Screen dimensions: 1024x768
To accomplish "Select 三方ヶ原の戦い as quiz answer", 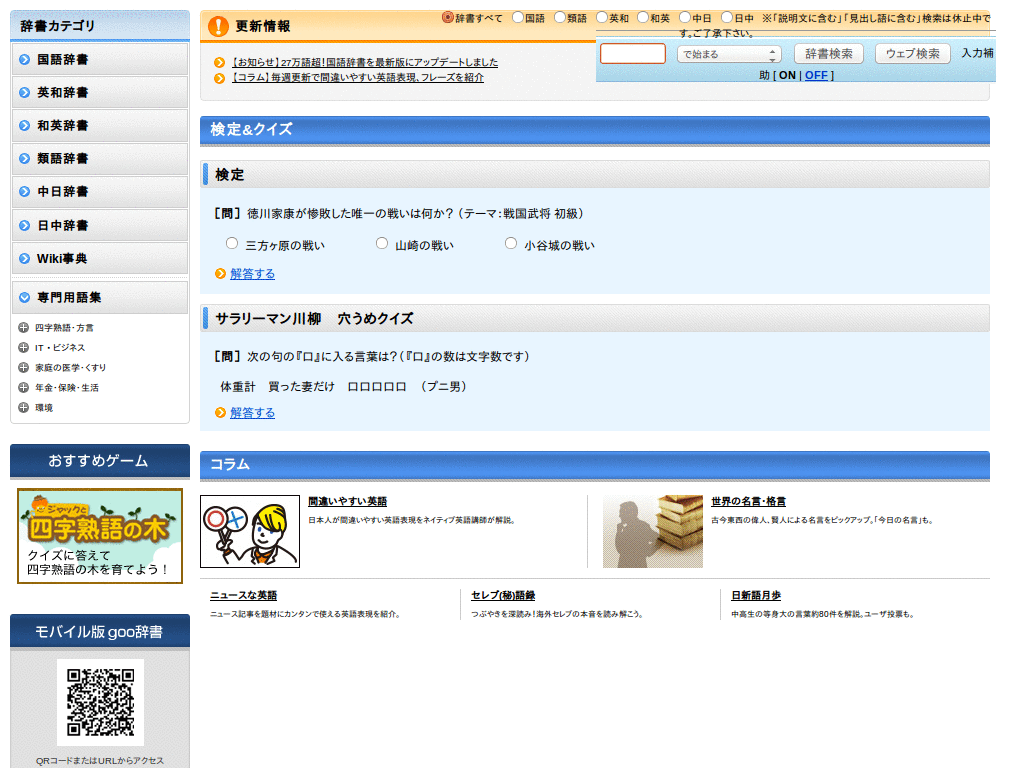I will tap(230, 242).
